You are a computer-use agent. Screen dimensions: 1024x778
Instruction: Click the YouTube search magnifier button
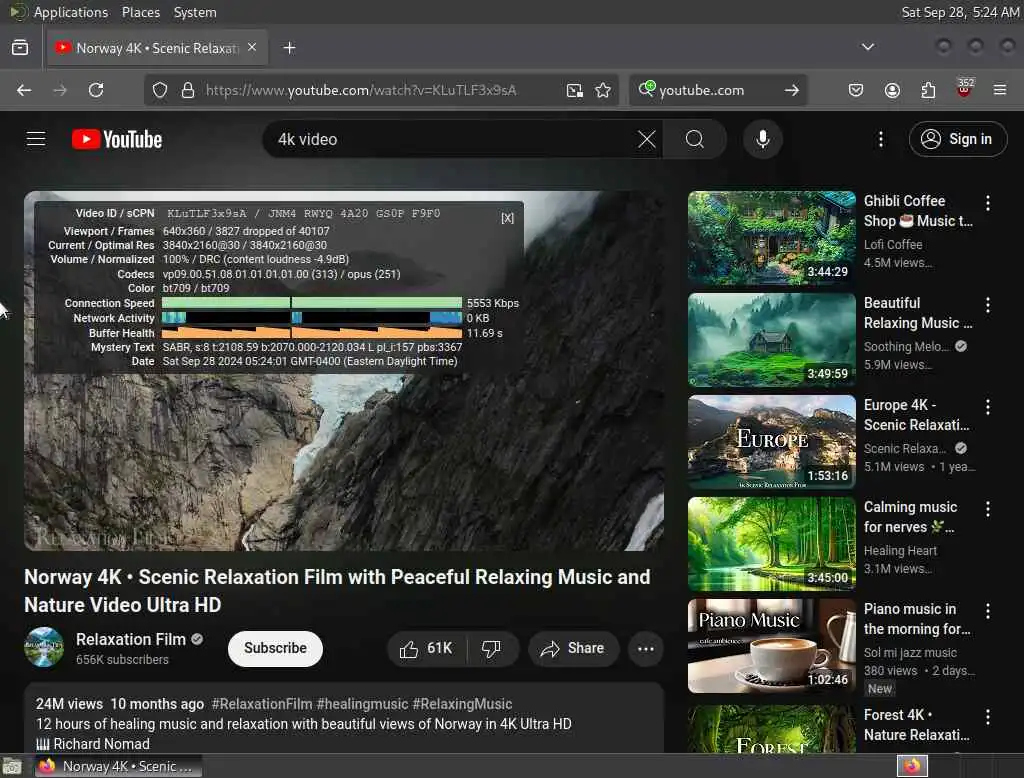(x=695, y=139)
